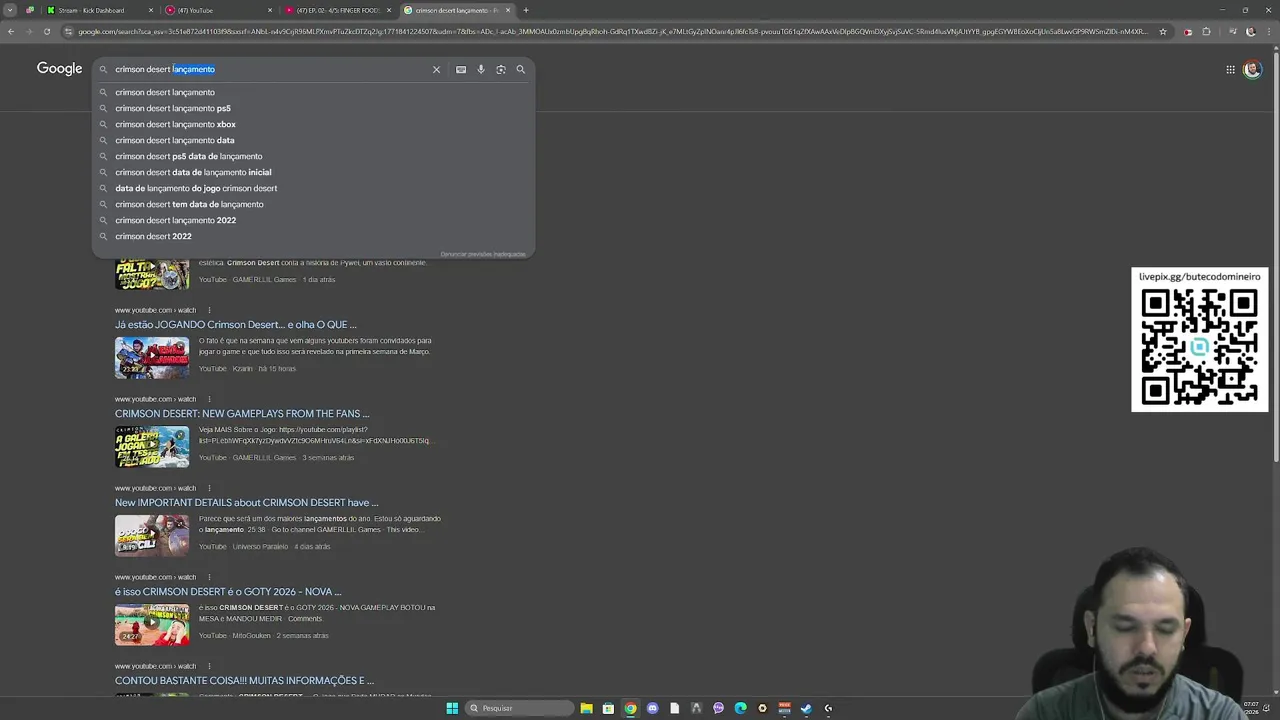
Task: Open the Chrome profile avatar in toolbar
Action: 1250,32
